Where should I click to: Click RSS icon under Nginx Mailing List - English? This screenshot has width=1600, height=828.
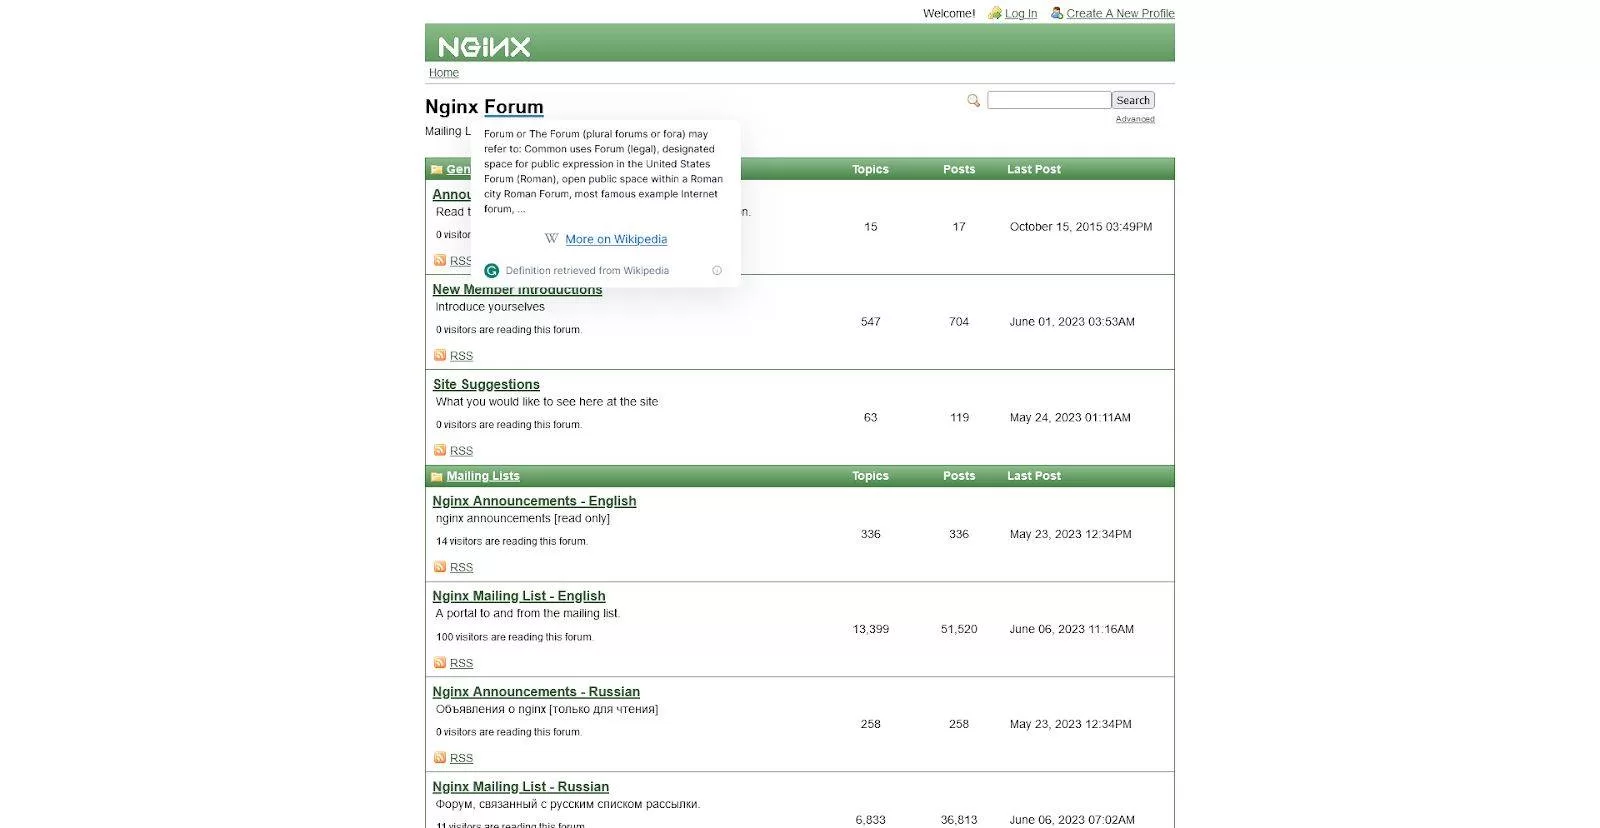coord(440,662)
